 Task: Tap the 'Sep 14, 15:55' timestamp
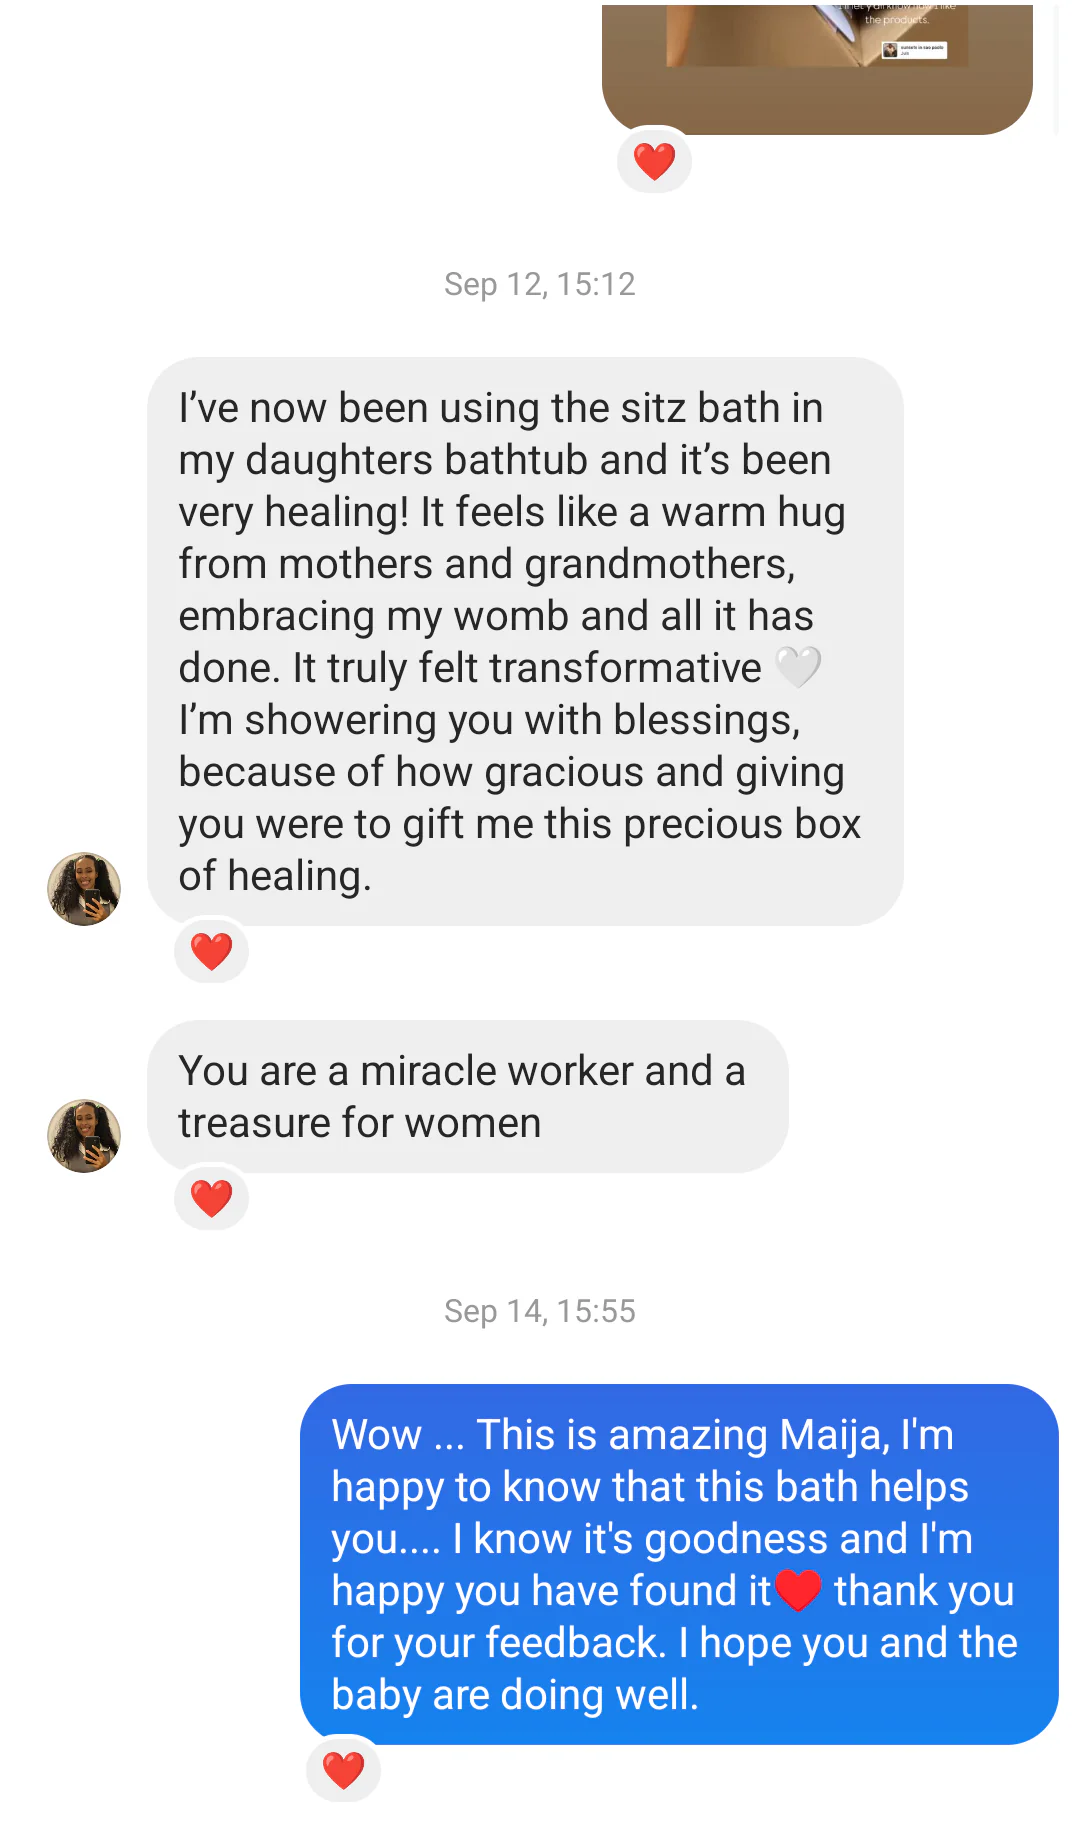coord(539,1311)
